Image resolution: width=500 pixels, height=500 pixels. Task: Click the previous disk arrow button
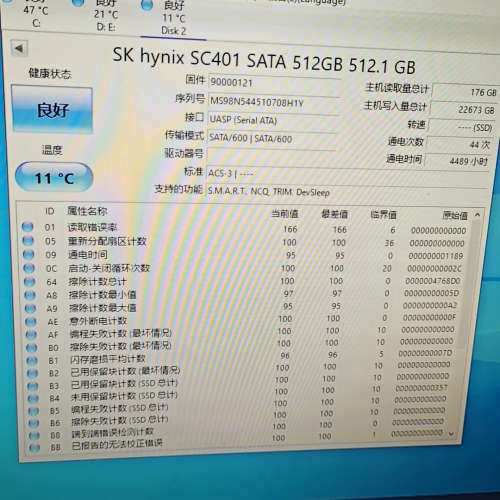[x=19, y=49]
